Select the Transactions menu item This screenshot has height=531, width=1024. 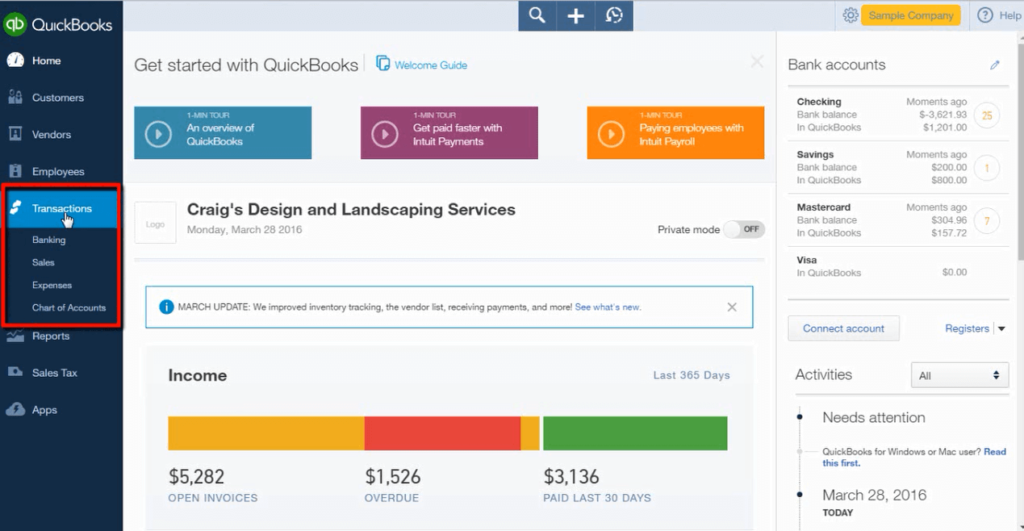click(62, 208)
